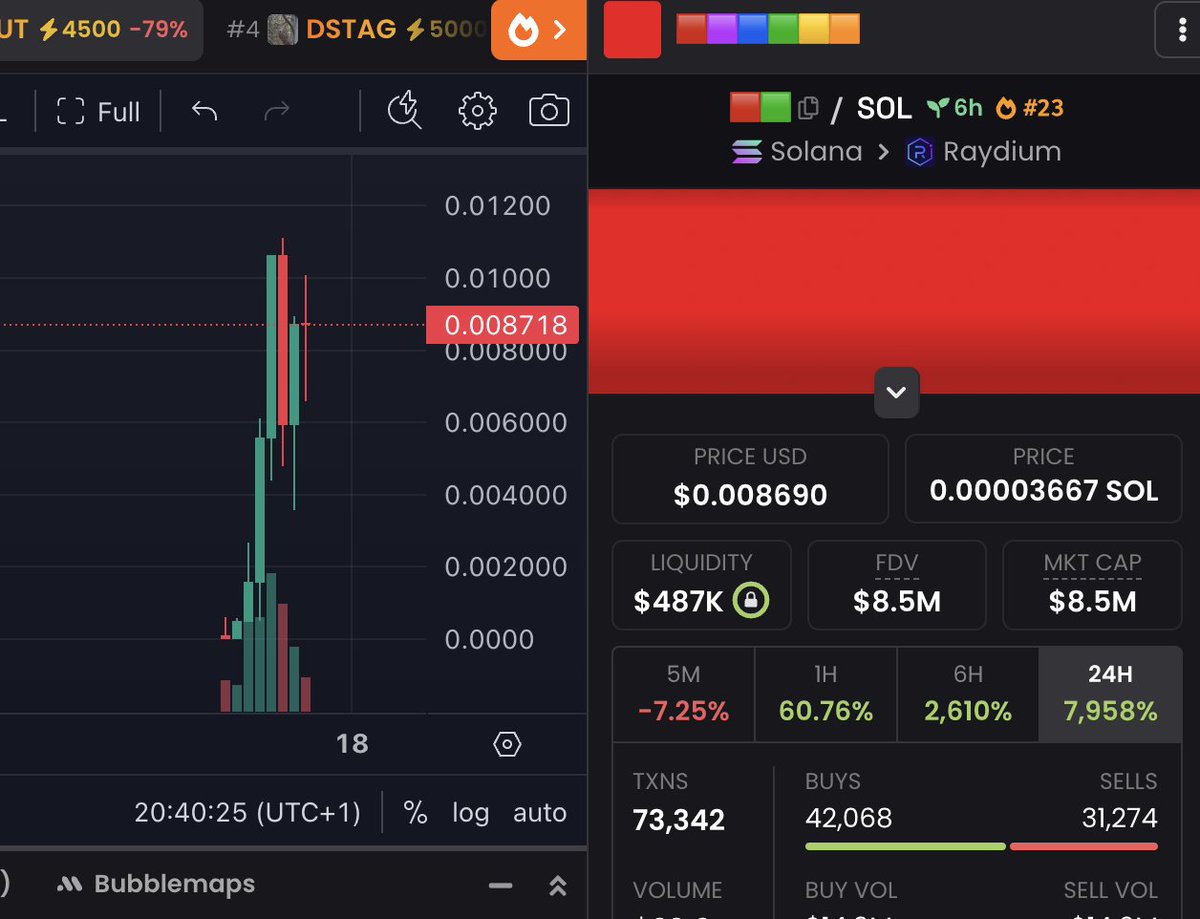Take a chart snapshot with the camera icon
Image resolution: width=1200 pixels, height=919 pixels.
click(x=548, y=111)
